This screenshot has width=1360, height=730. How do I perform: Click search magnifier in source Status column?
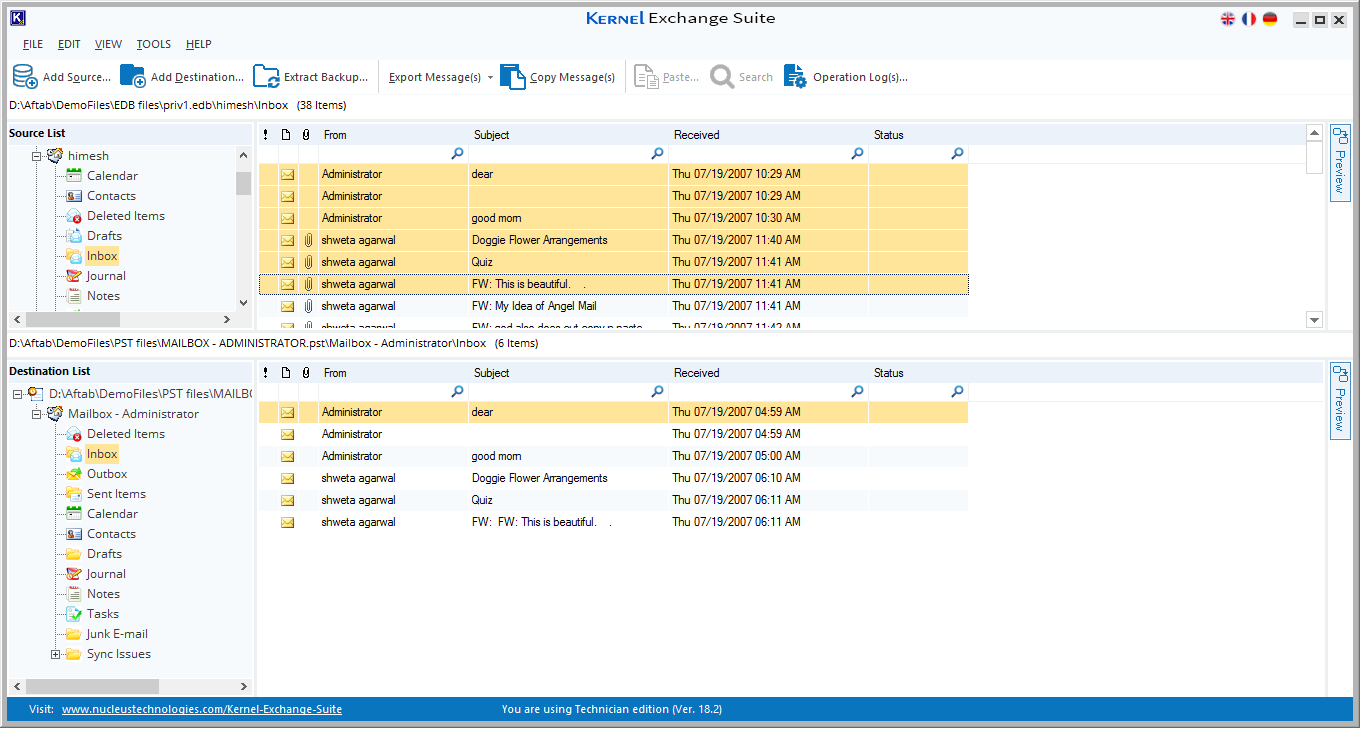[957, 154]
